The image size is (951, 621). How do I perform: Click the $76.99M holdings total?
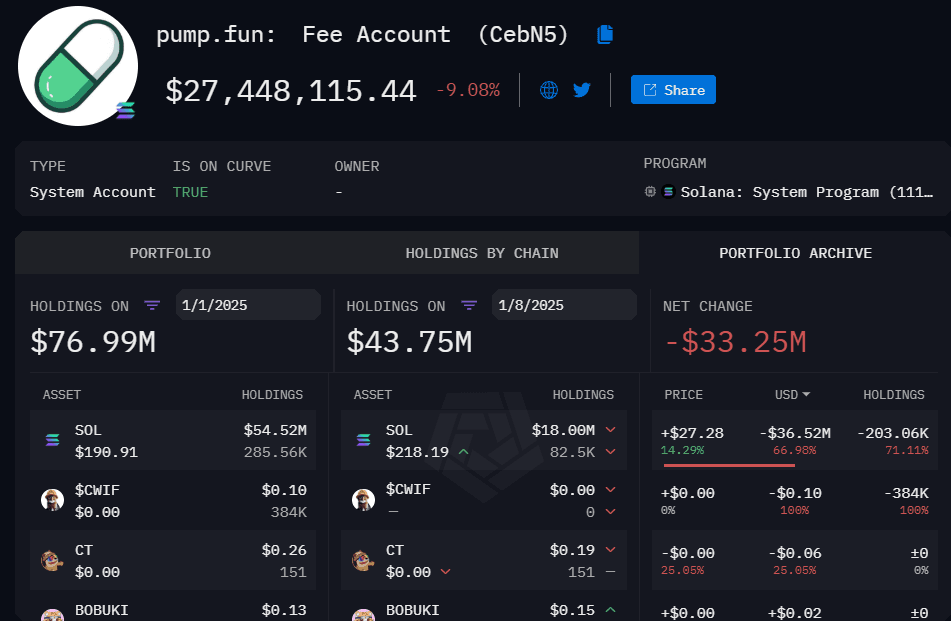93,342
